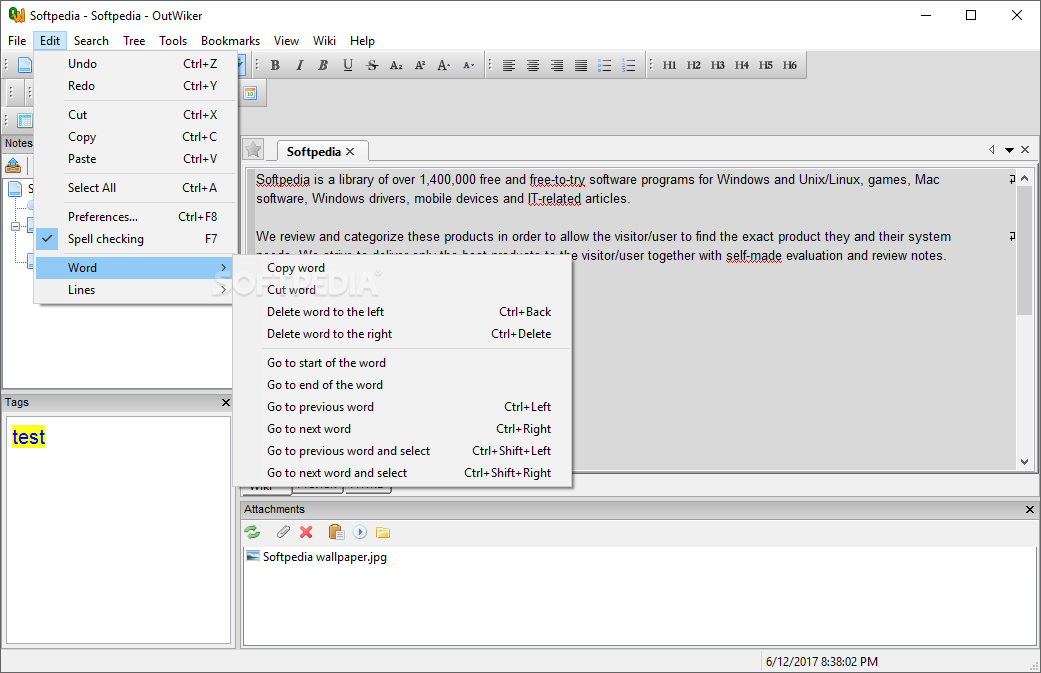1041x673 pixels.
Task: Close the Attachments panel
Action: tap(1030, 509)
